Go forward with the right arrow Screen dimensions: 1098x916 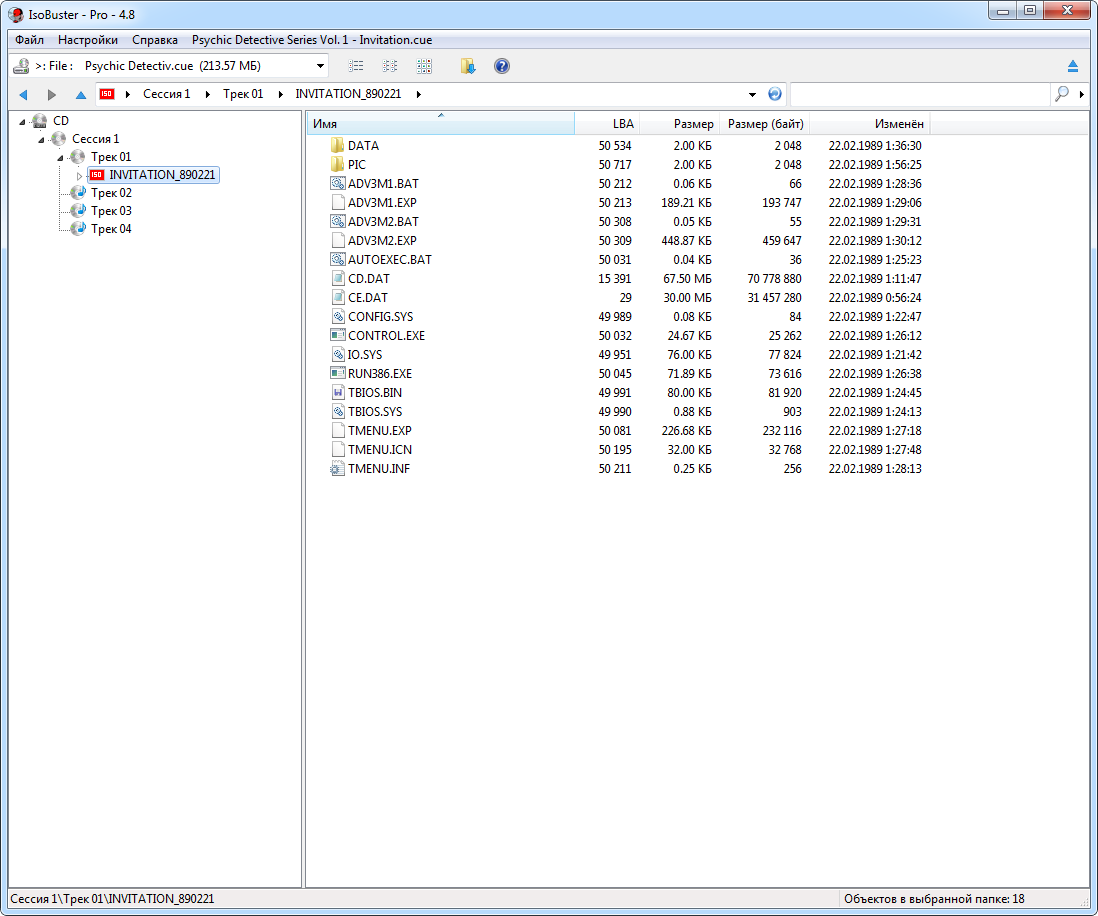pos(52,94)
